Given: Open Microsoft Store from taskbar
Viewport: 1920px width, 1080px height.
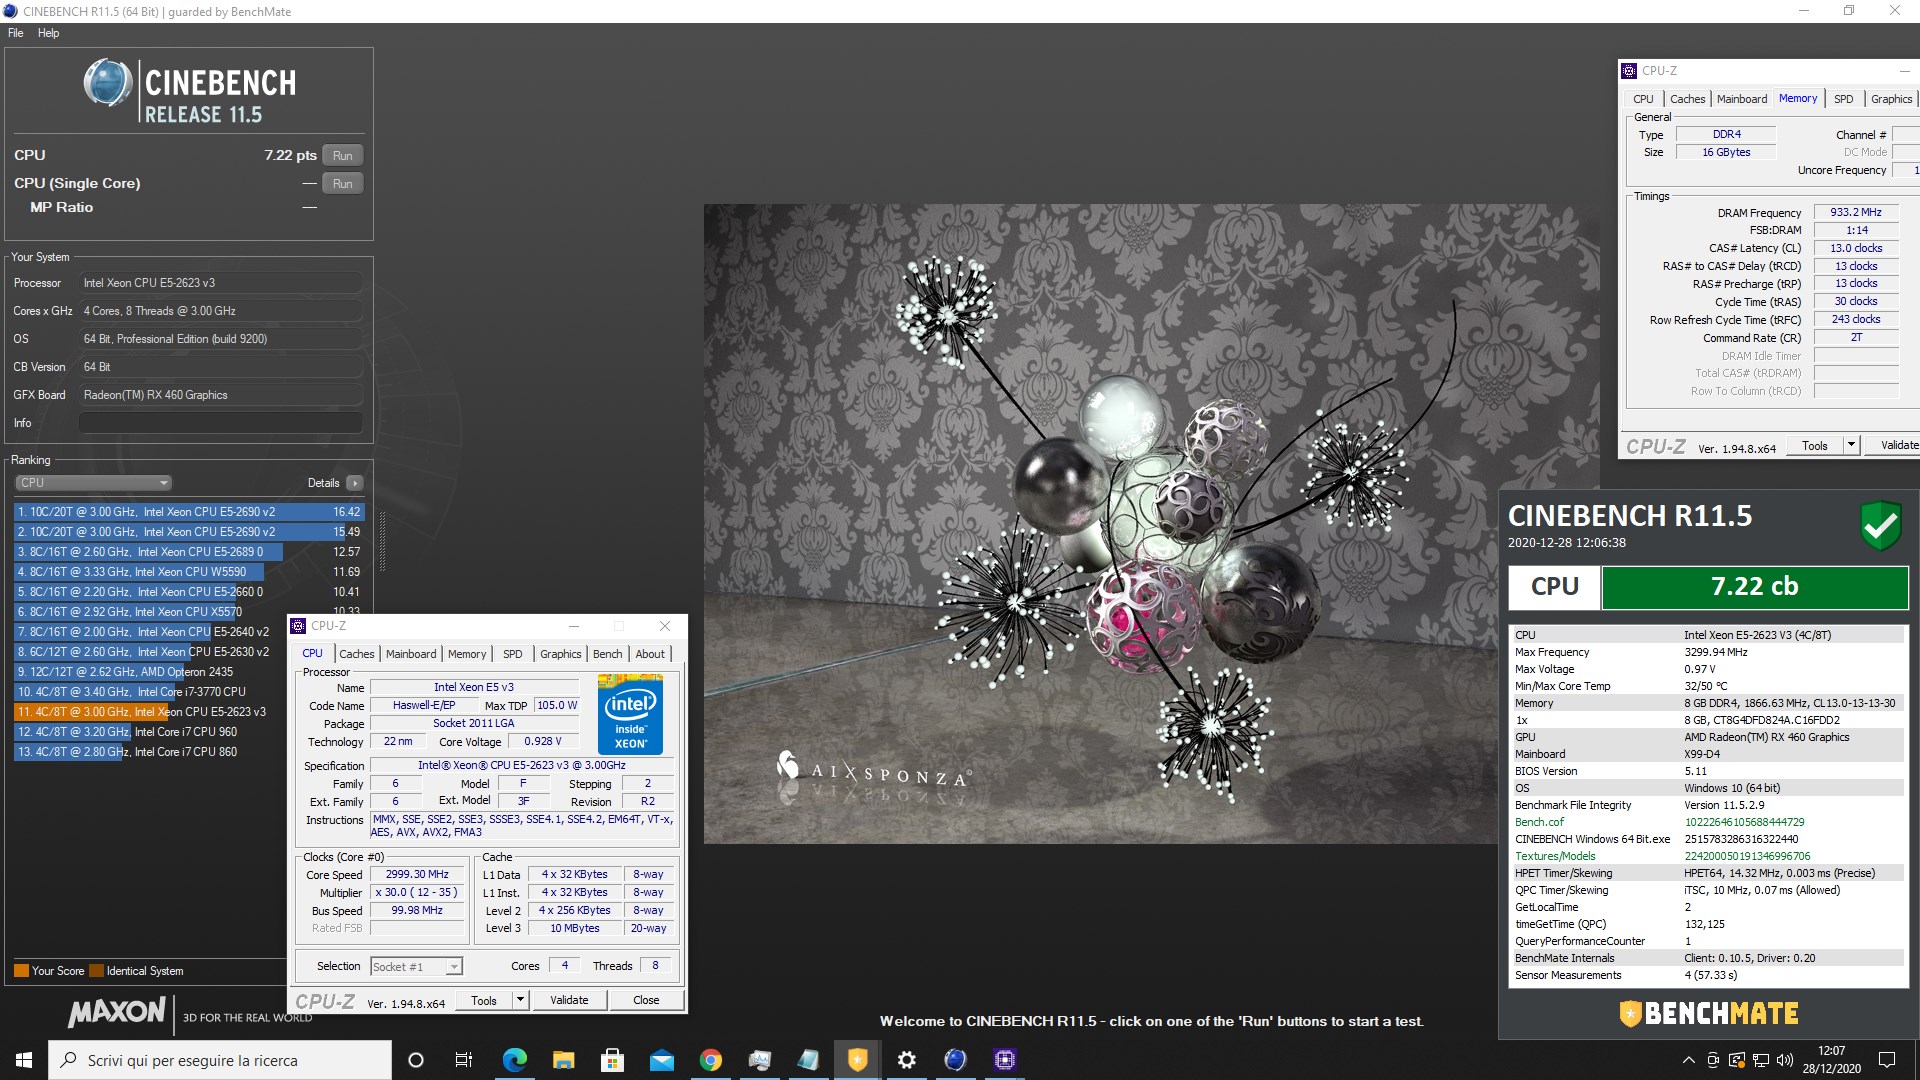Looking at the screenshot, I should tap(612, 1060).
